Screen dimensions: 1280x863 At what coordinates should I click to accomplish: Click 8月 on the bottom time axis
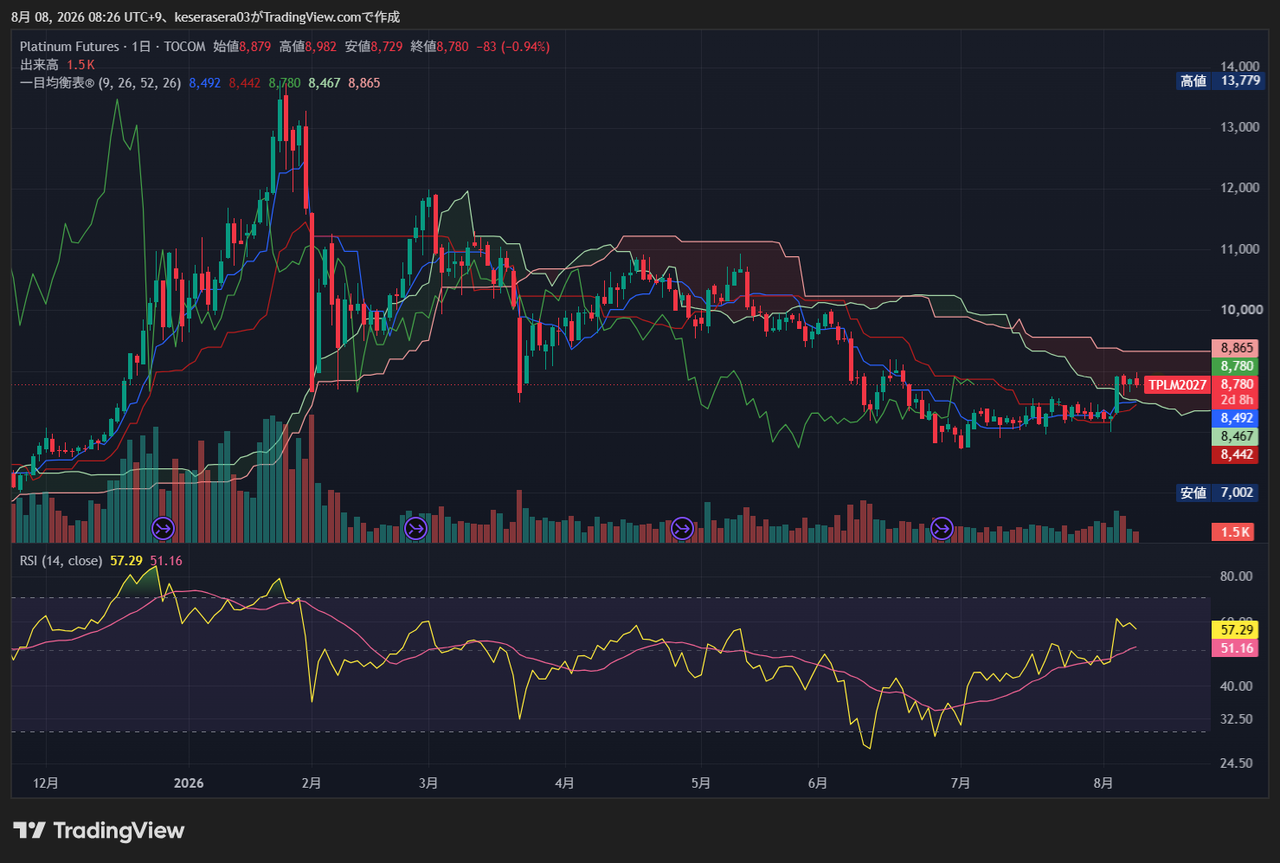(x=1102, y=784)
